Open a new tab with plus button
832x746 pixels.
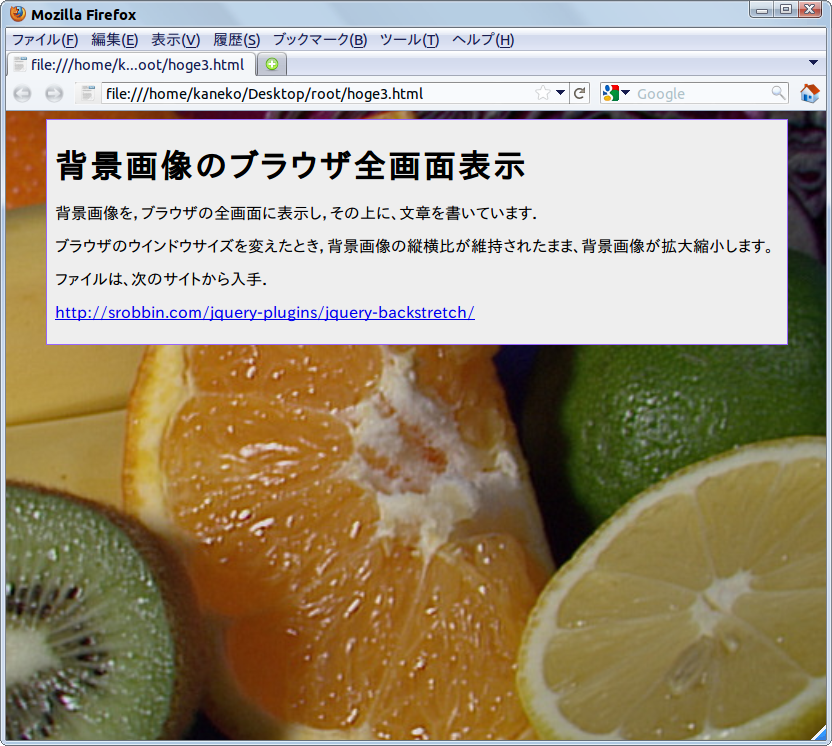[x=272, y=64]
